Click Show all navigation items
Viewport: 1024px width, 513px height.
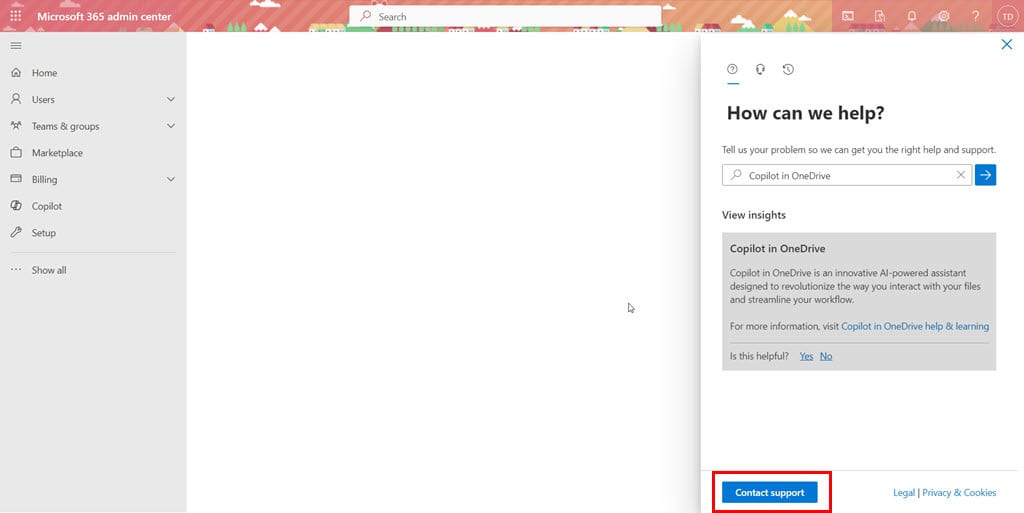click(x=49, y=270)
